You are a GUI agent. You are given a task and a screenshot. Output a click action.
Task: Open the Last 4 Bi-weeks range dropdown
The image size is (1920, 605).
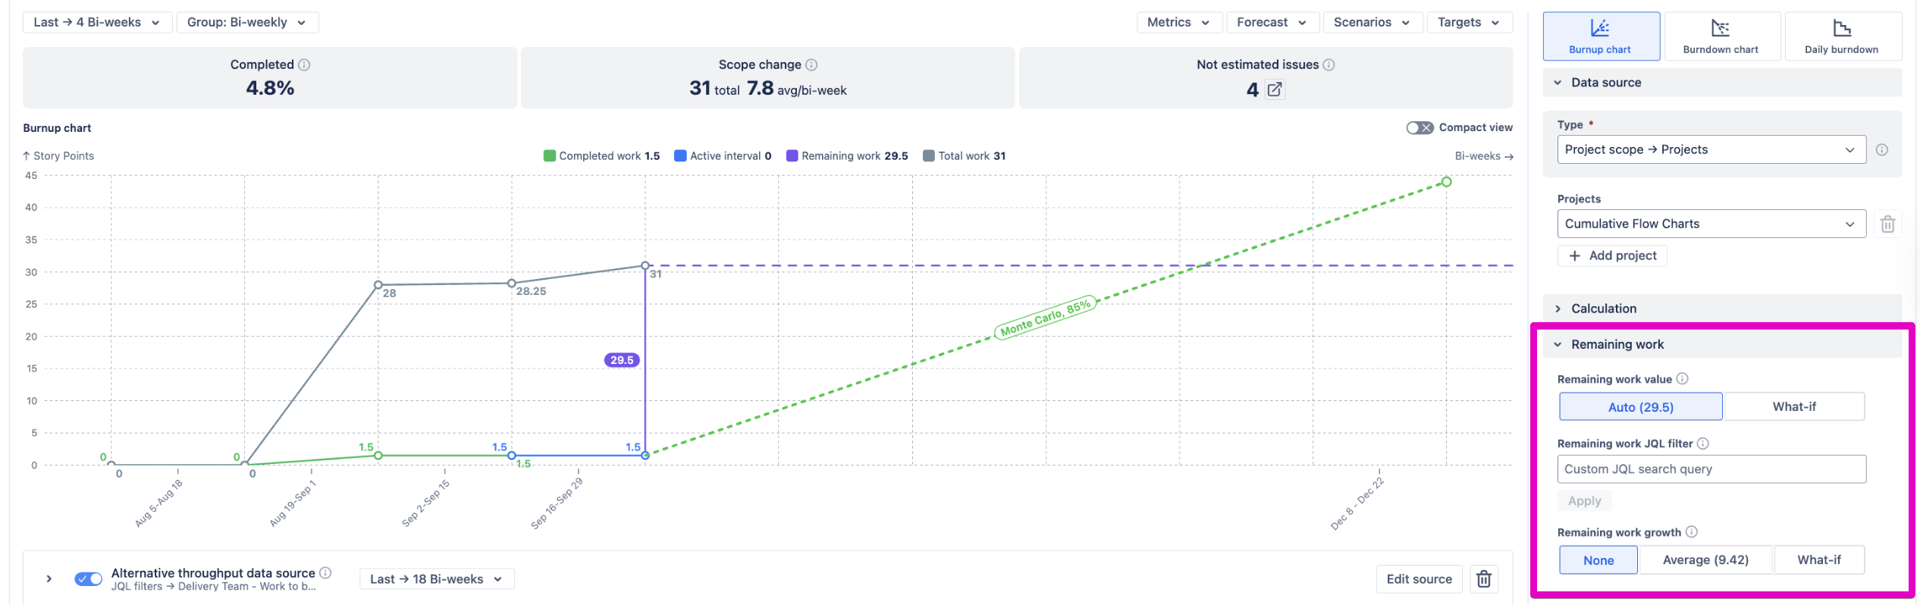click(97, 22)
